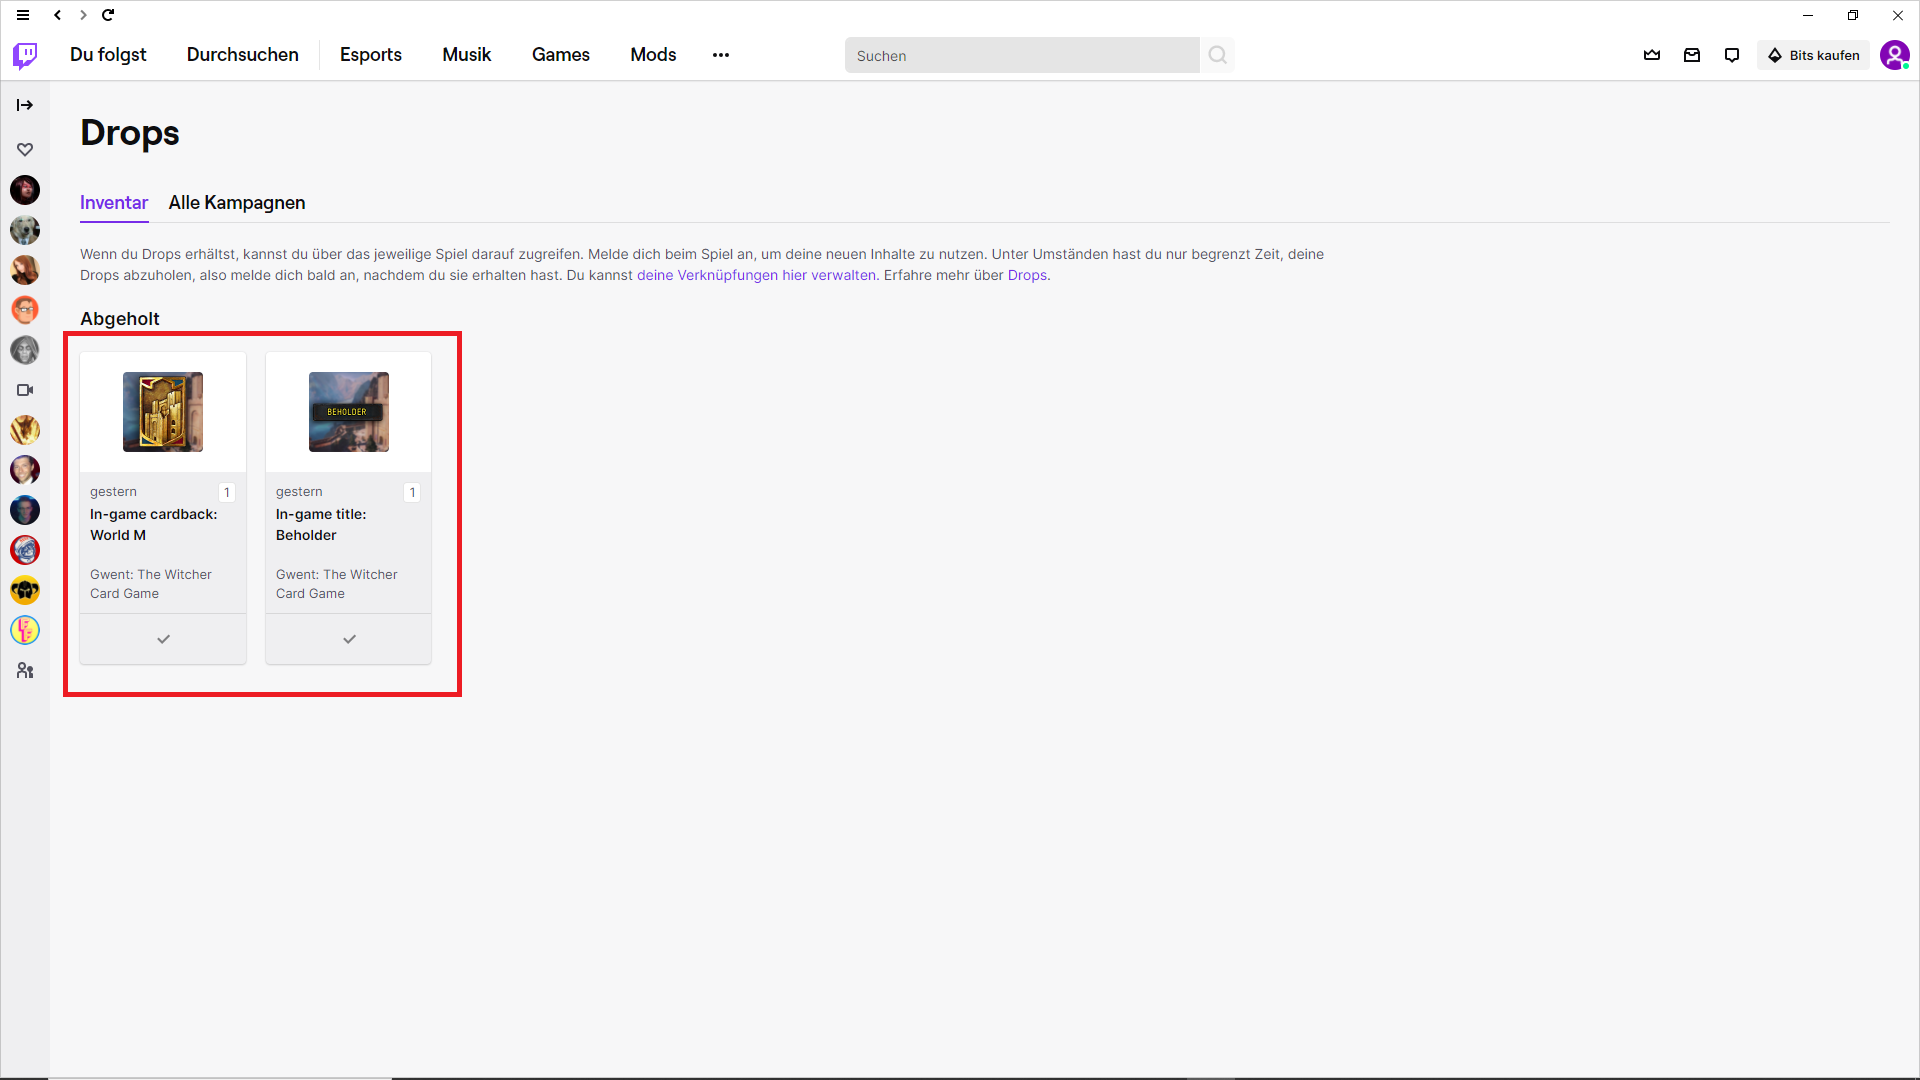
Task: Click the Beholder title thumbnail
Action: [349, 412]
